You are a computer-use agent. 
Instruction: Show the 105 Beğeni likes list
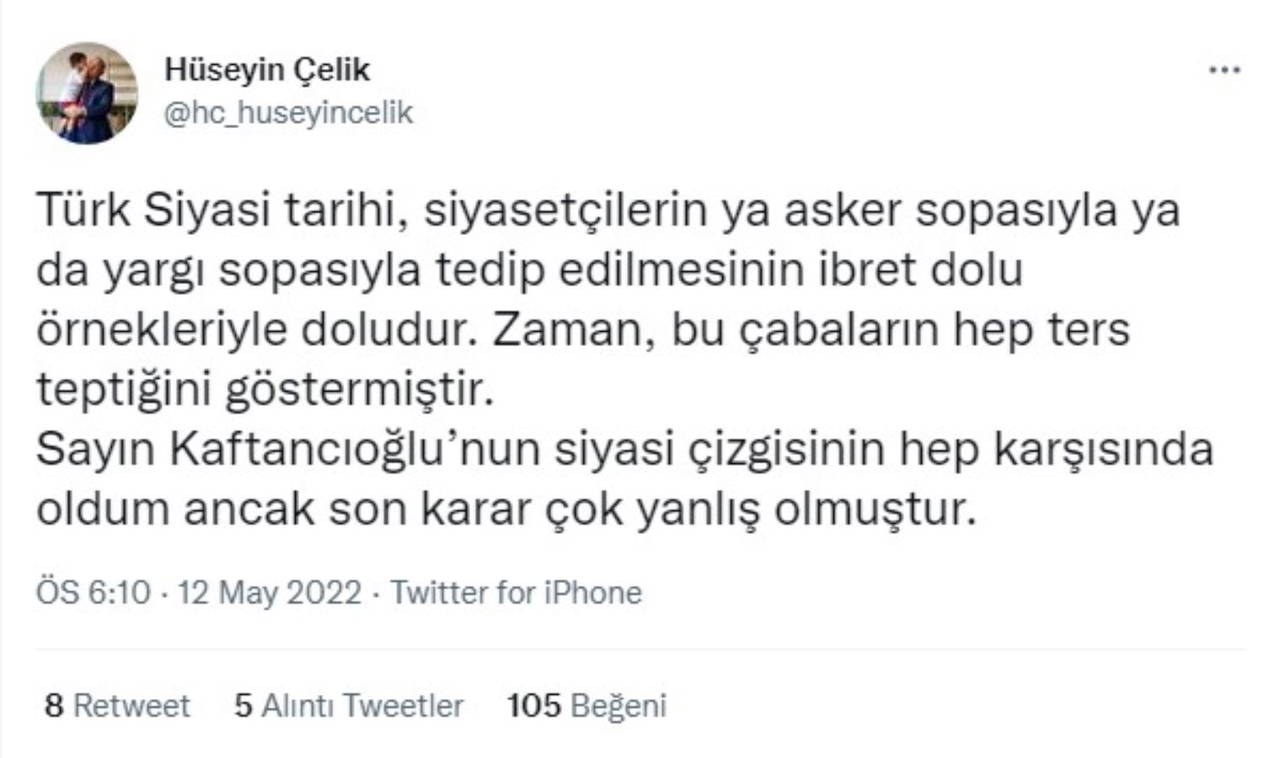(586, 706)
